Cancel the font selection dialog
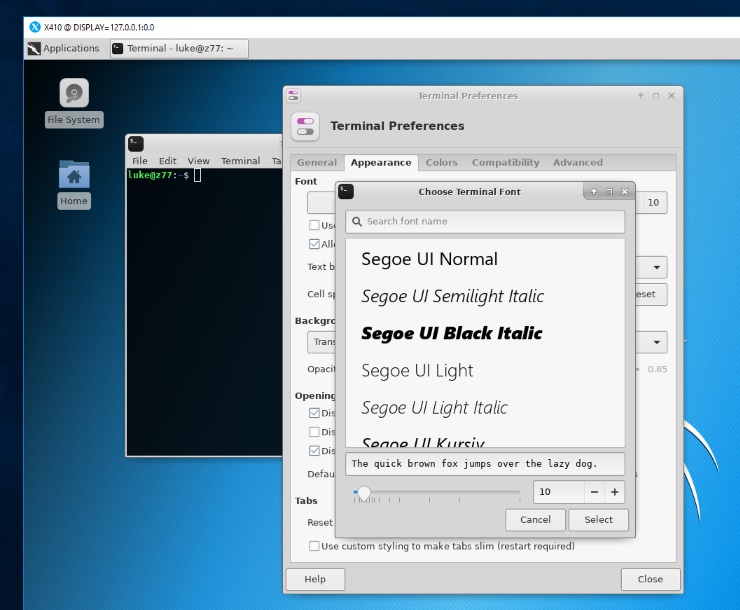 pyautogui.click(x=535, y=520)
